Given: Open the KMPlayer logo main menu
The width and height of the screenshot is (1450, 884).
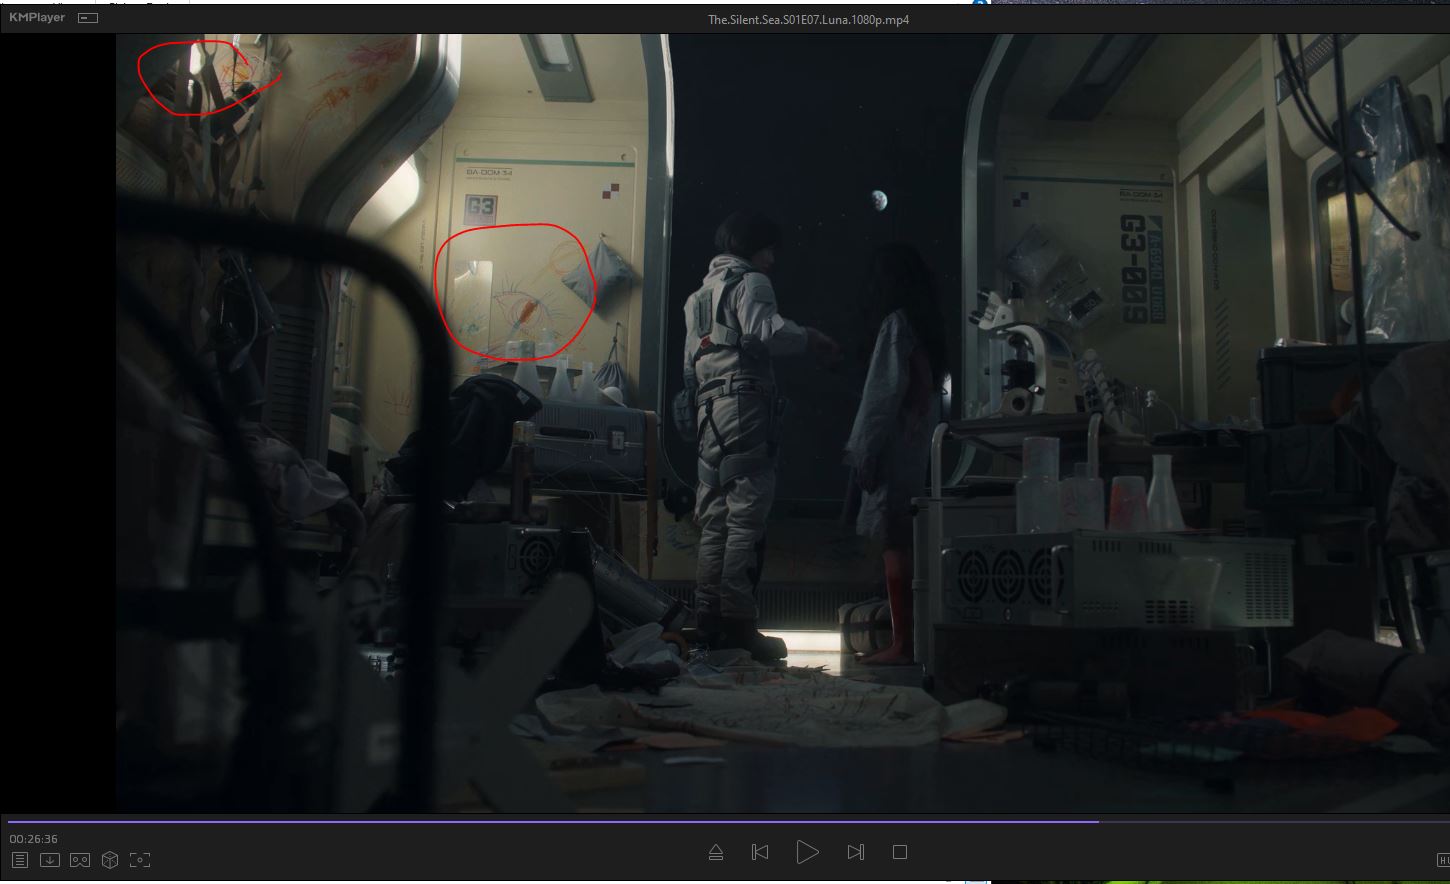Looking at the screenshot, I should [x=37, y=18].
